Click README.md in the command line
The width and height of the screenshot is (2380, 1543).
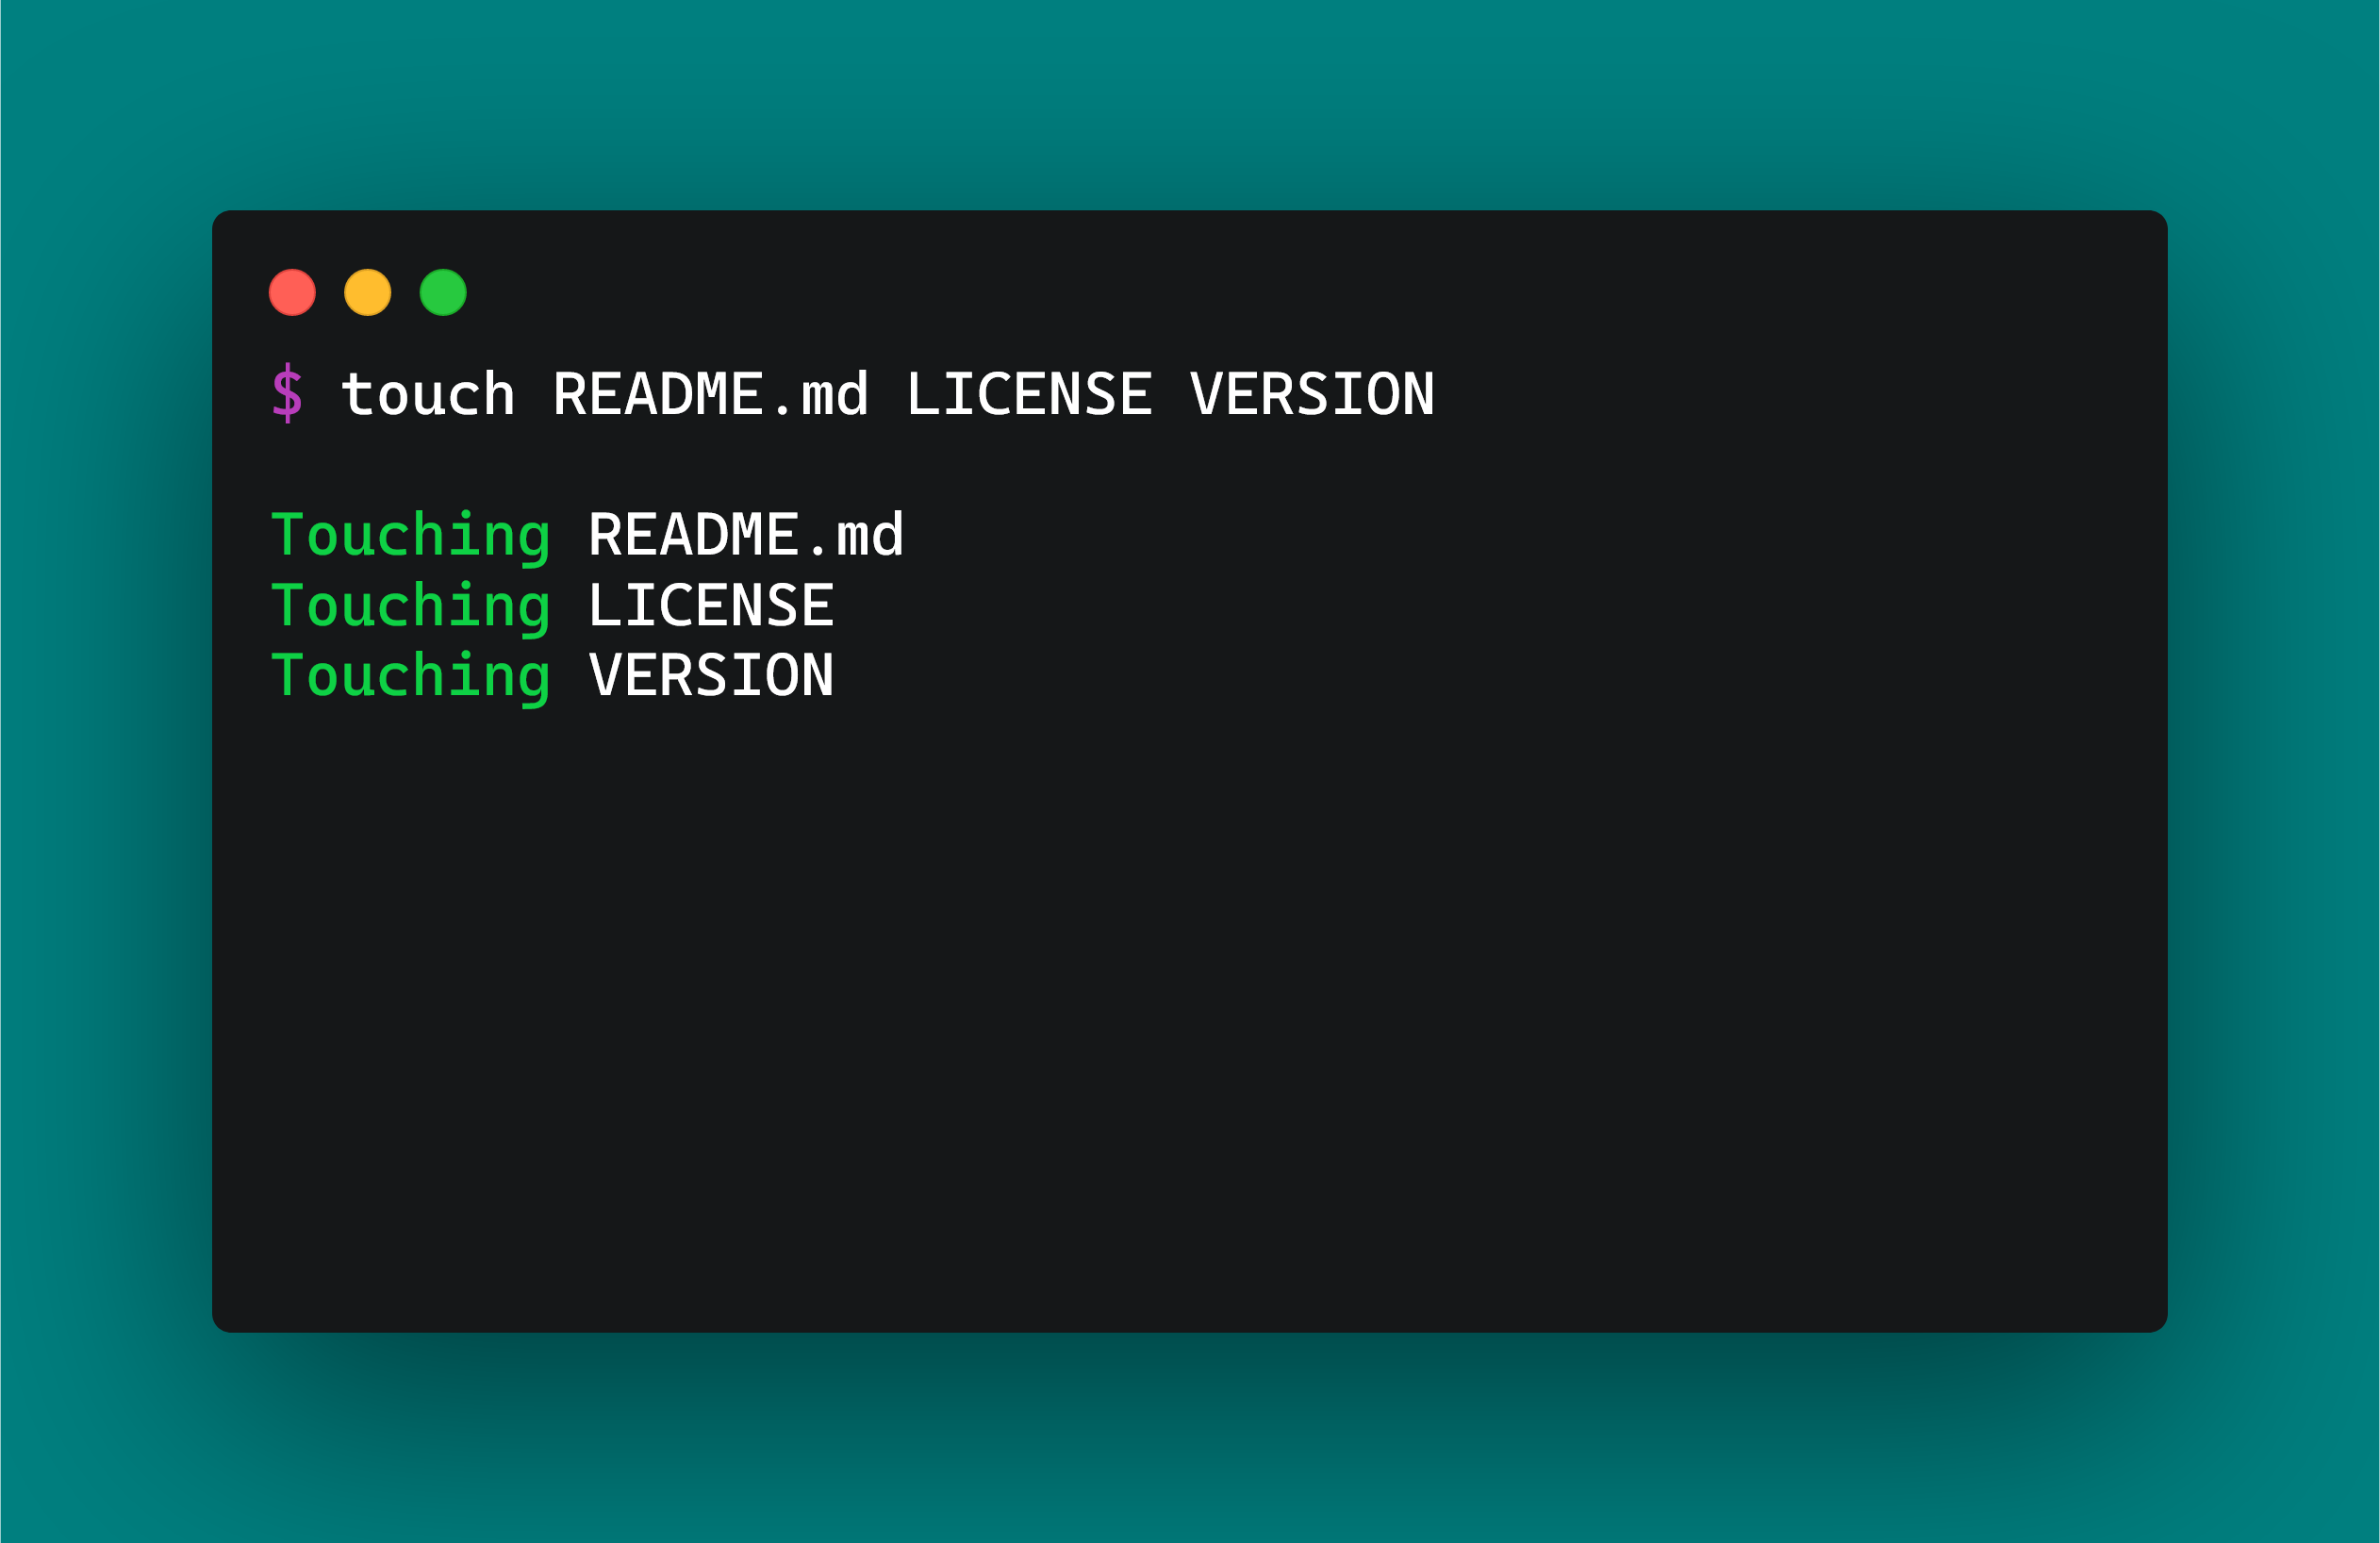[710, 394]
